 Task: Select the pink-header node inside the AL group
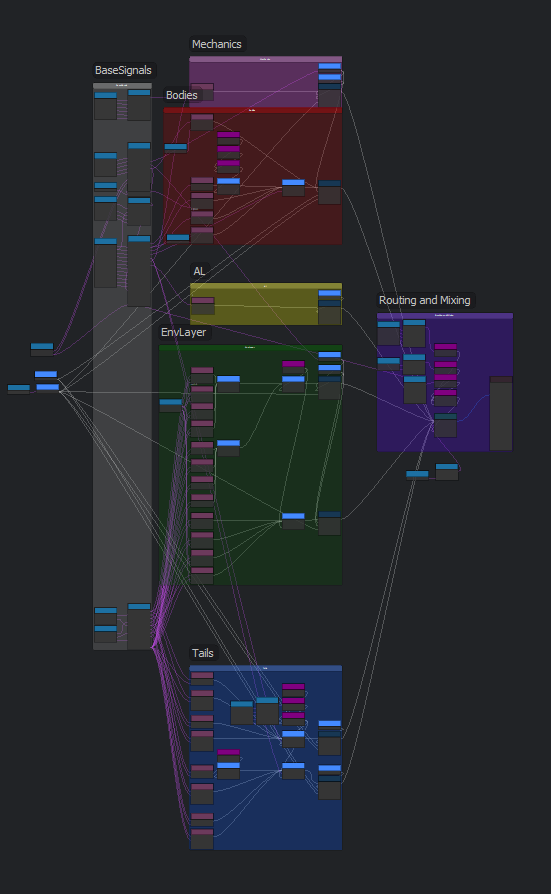(x=202, y=306)
